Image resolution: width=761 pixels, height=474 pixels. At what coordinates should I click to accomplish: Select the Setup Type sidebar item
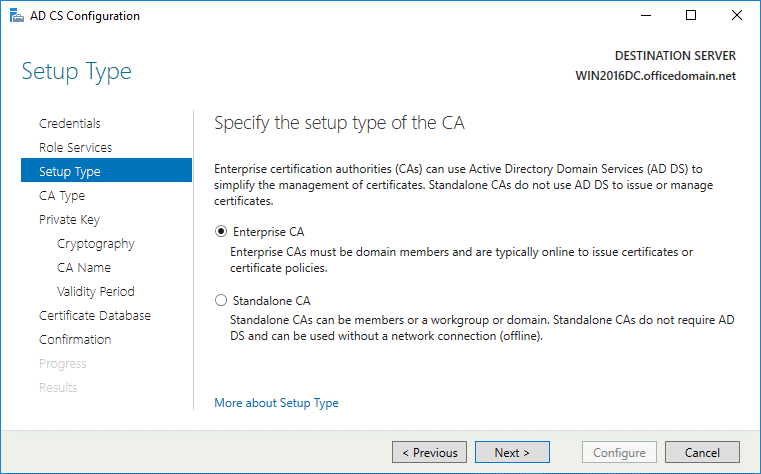(x=69, y=171)
